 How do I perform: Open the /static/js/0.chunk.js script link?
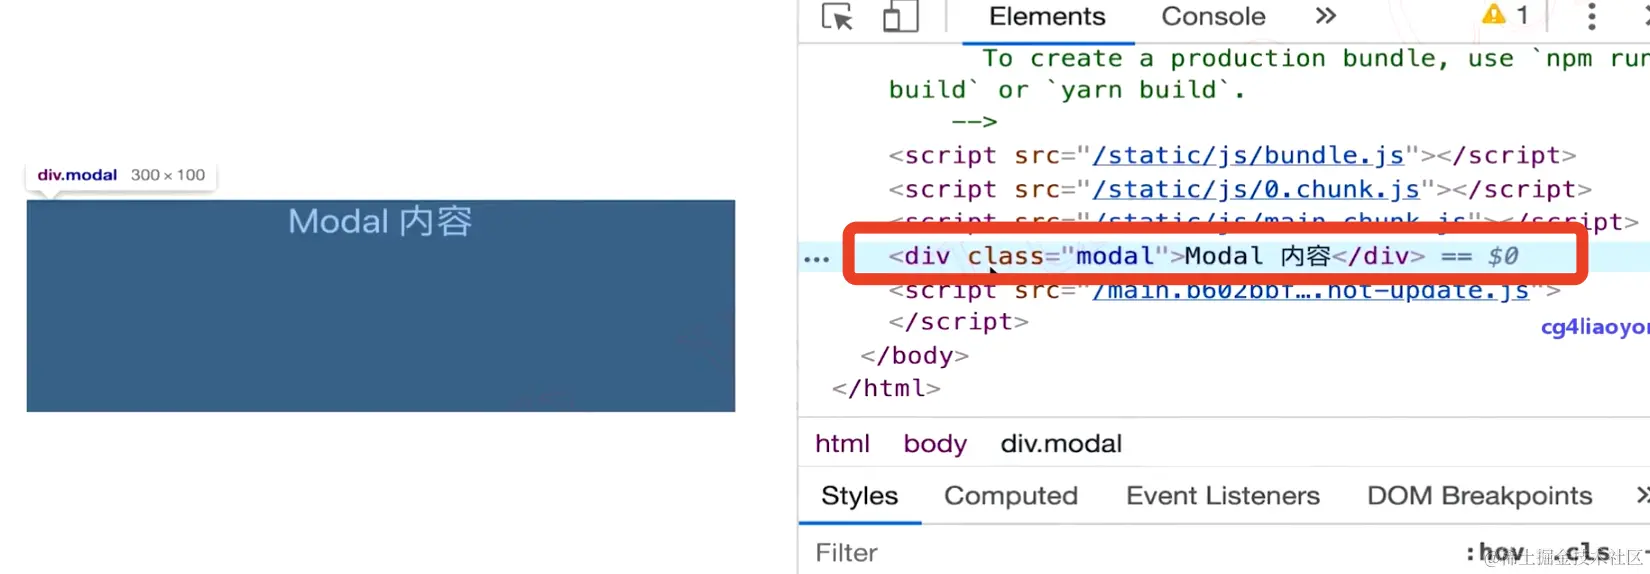coord(1256,190)
